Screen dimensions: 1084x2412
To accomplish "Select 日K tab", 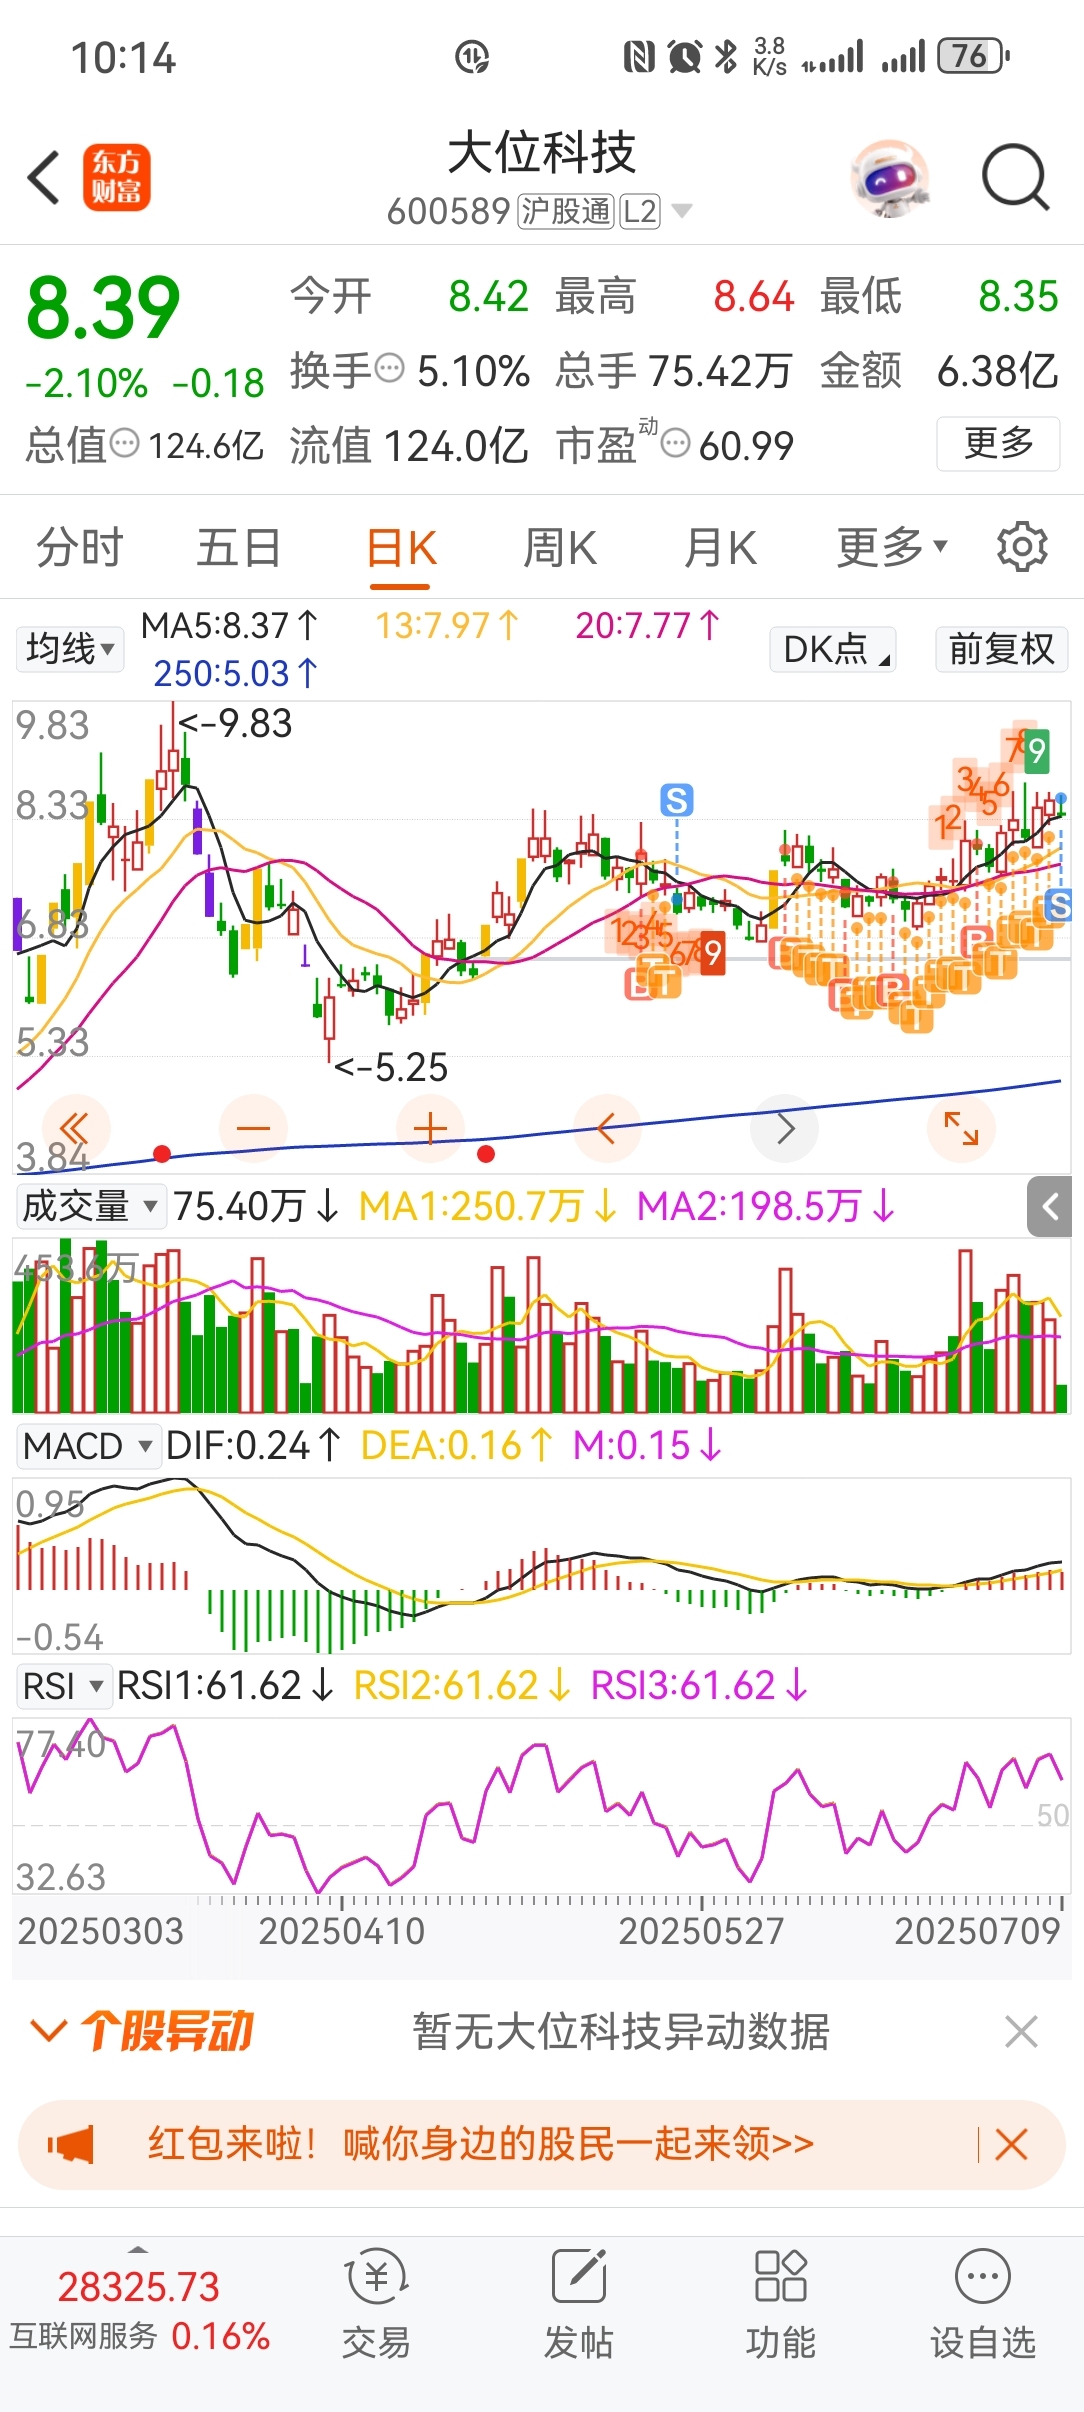I will click(x=401, y=547).
